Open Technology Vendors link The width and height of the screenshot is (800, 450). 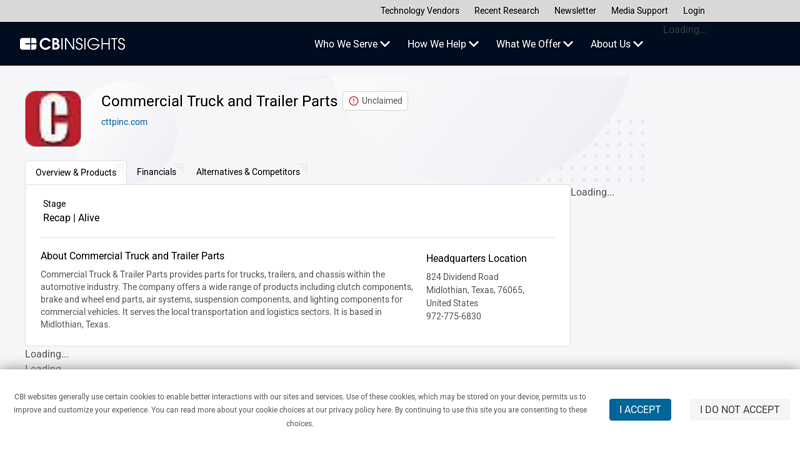[x=419, y=11]
